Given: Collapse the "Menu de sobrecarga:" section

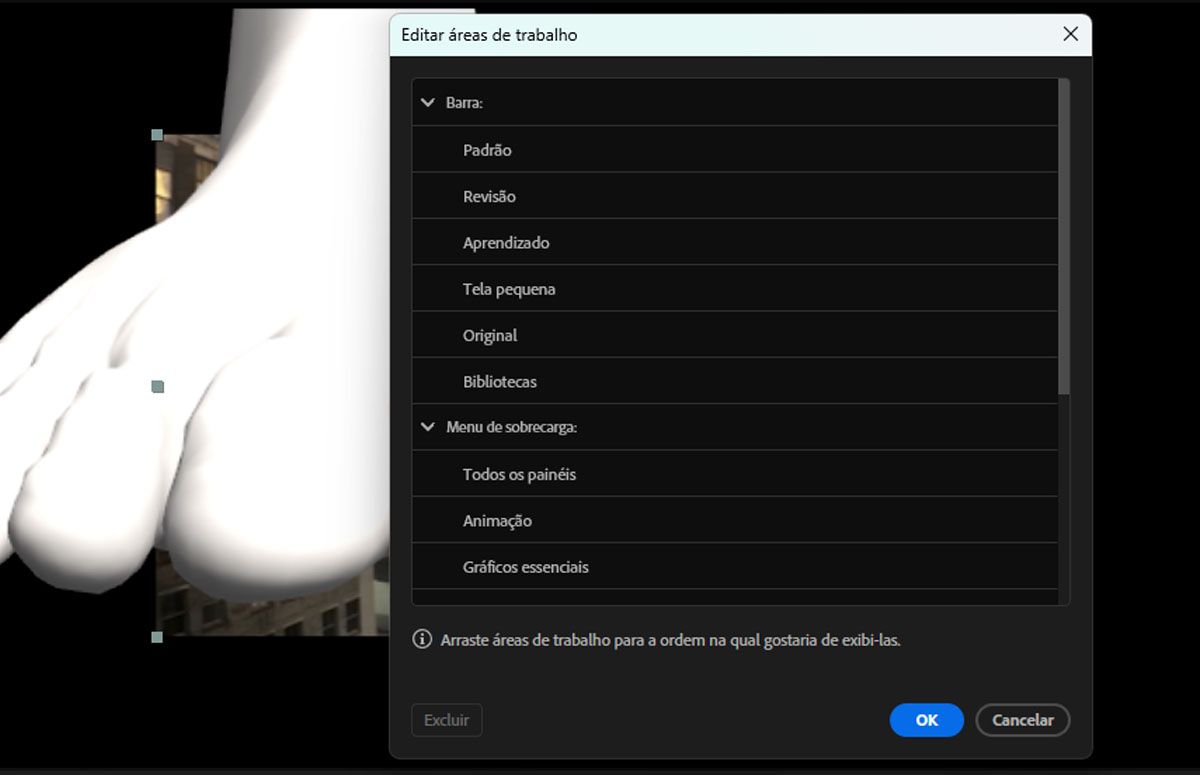Looking at the screenshot, I should pyautogui.click(x=428, y=427).
